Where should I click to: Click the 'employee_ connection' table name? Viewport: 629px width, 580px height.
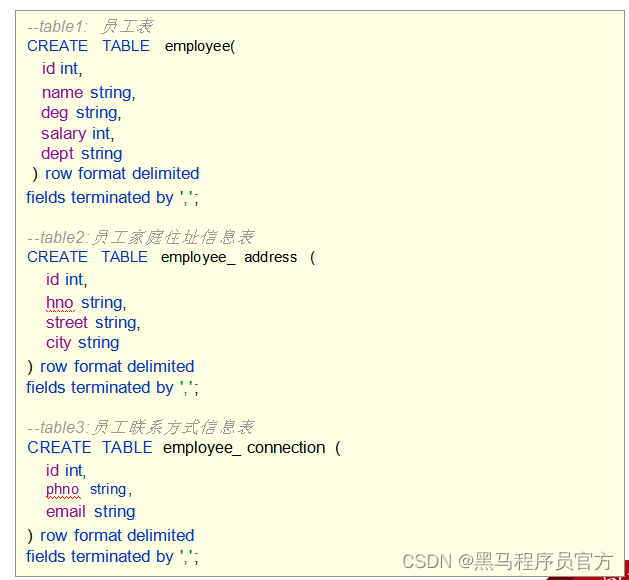[244, 448]
